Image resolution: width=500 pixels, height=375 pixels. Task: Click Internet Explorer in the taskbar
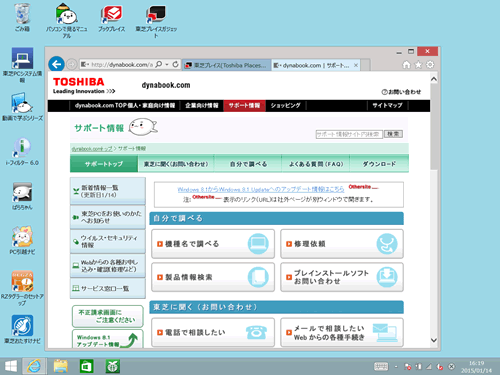pyautogui.click(x=34, y=366)
